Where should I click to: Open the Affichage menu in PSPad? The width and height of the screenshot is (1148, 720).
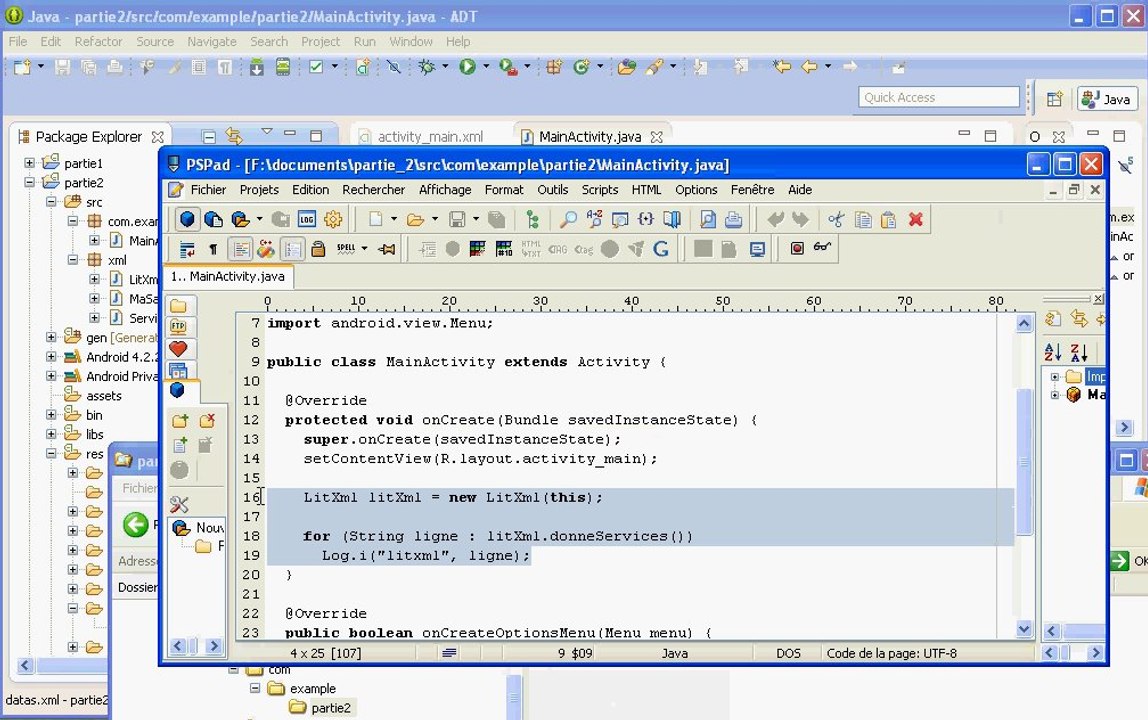445,190
